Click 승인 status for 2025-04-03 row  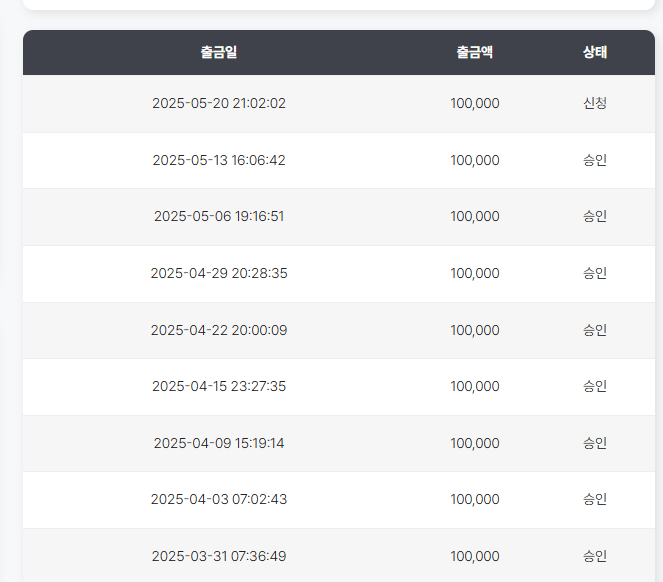(x=595, y=500)
